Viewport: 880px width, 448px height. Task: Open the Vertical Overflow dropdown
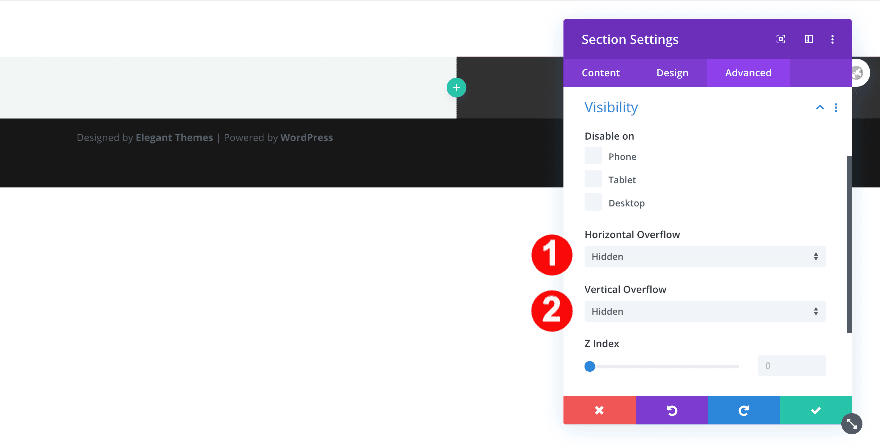coord(705,311)
